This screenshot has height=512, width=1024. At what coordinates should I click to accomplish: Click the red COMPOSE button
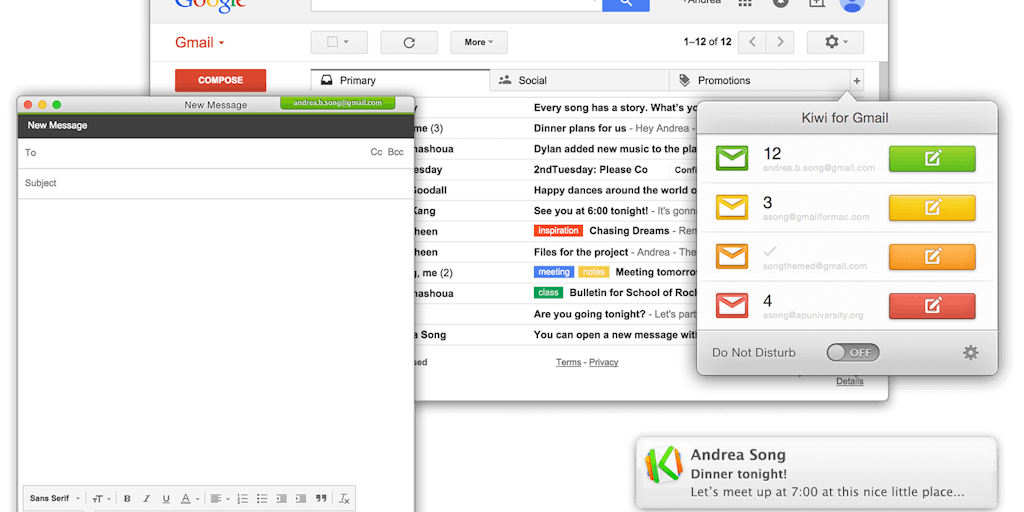[x=221, y=80]
